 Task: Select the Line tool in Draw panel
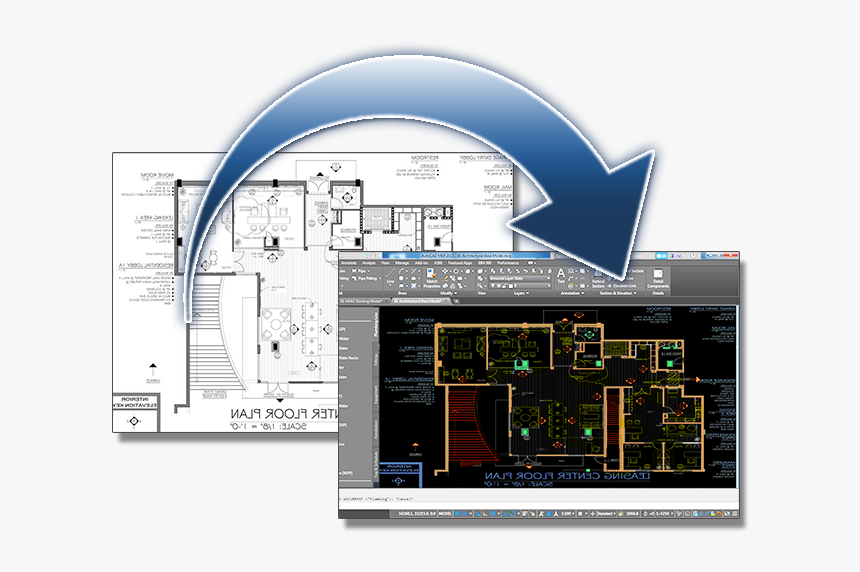[x=391, y=276]
